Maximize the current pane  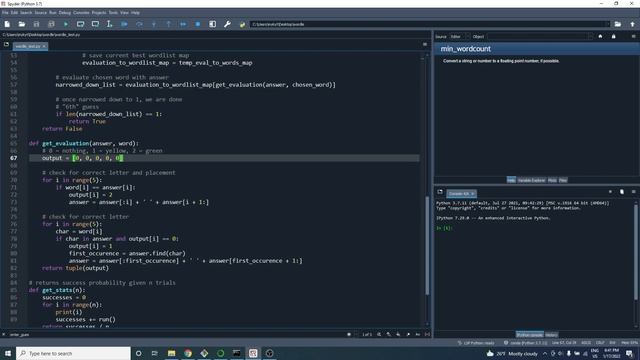tap(213, 24)
